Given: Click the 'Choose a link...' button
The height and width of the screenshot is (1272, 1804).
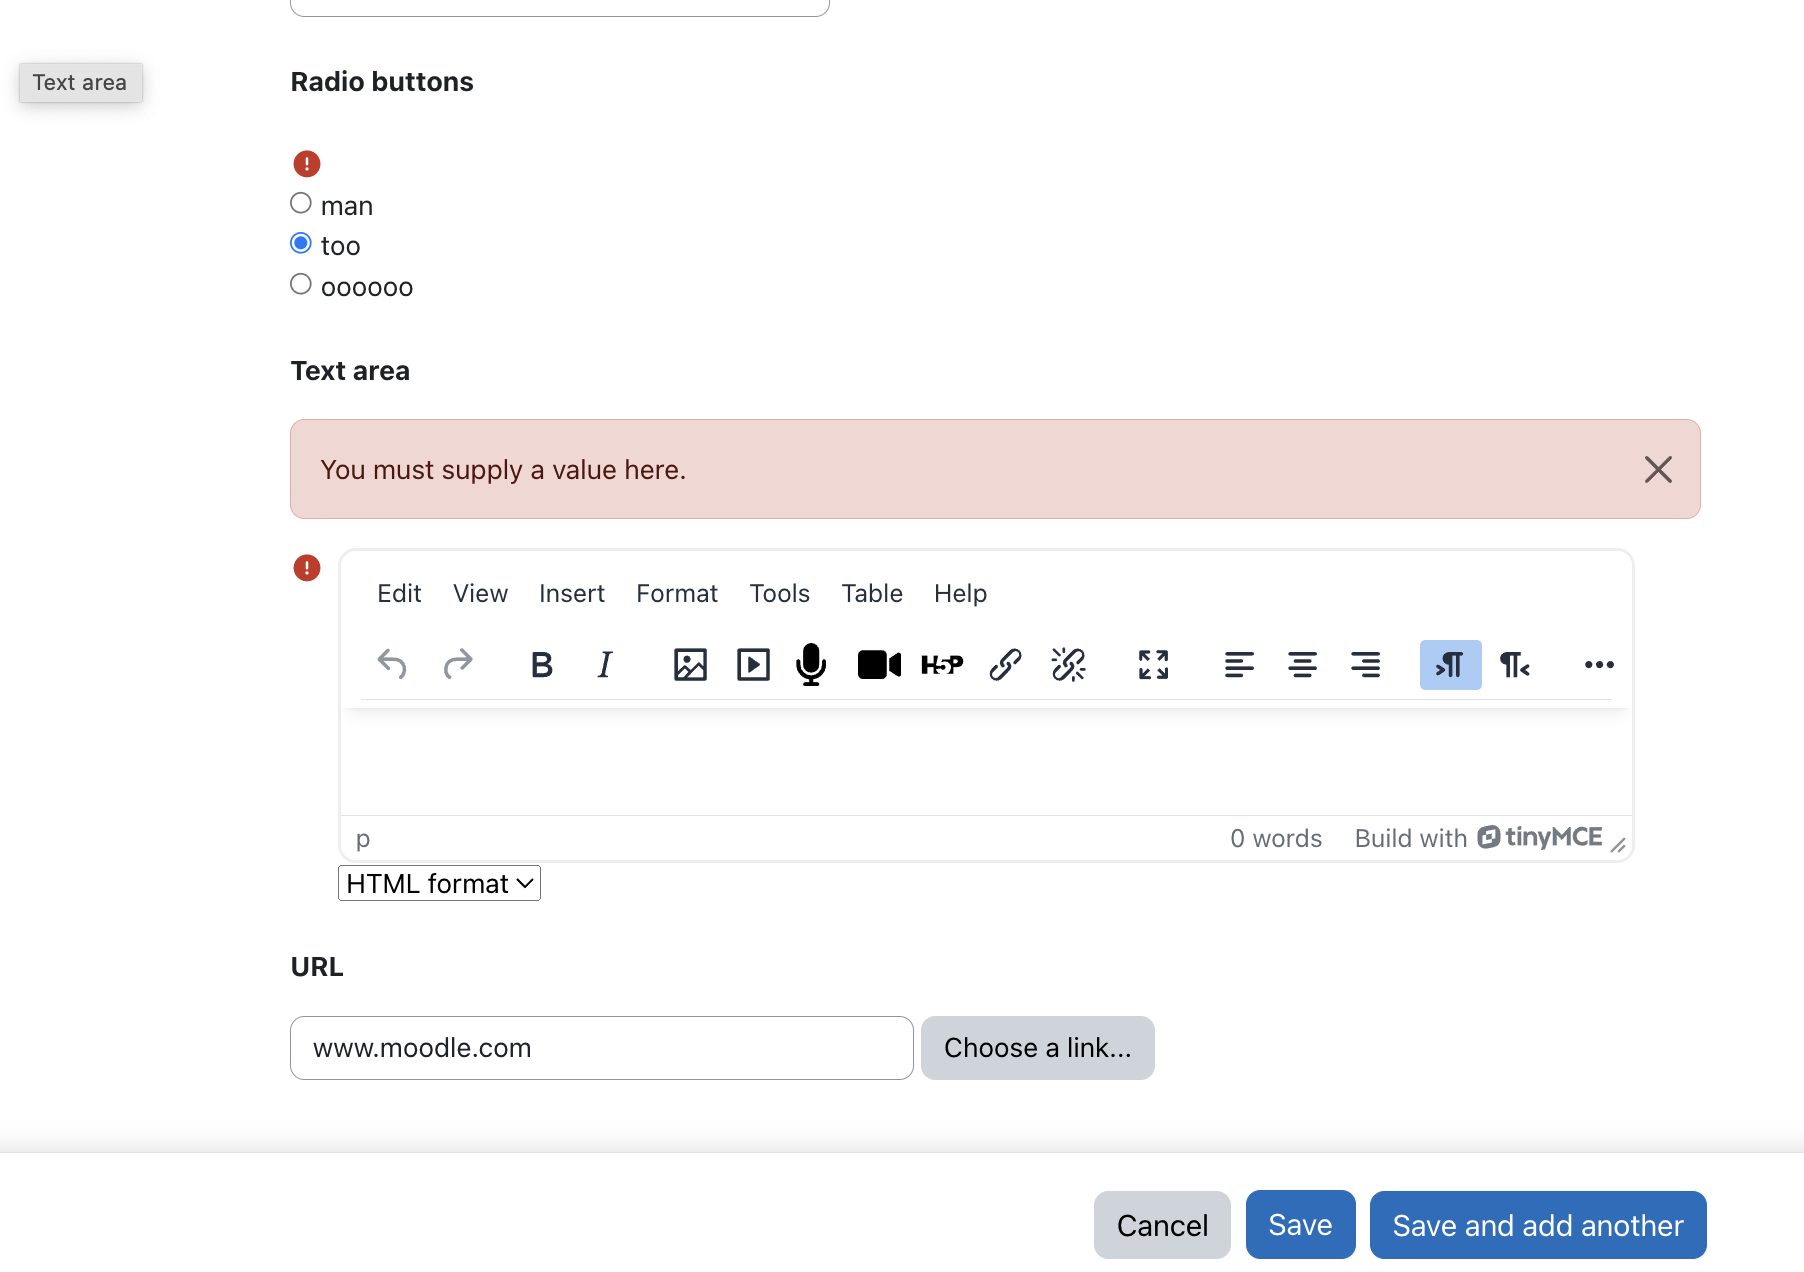Looking at the screenshot, I should (1038, 1048).
